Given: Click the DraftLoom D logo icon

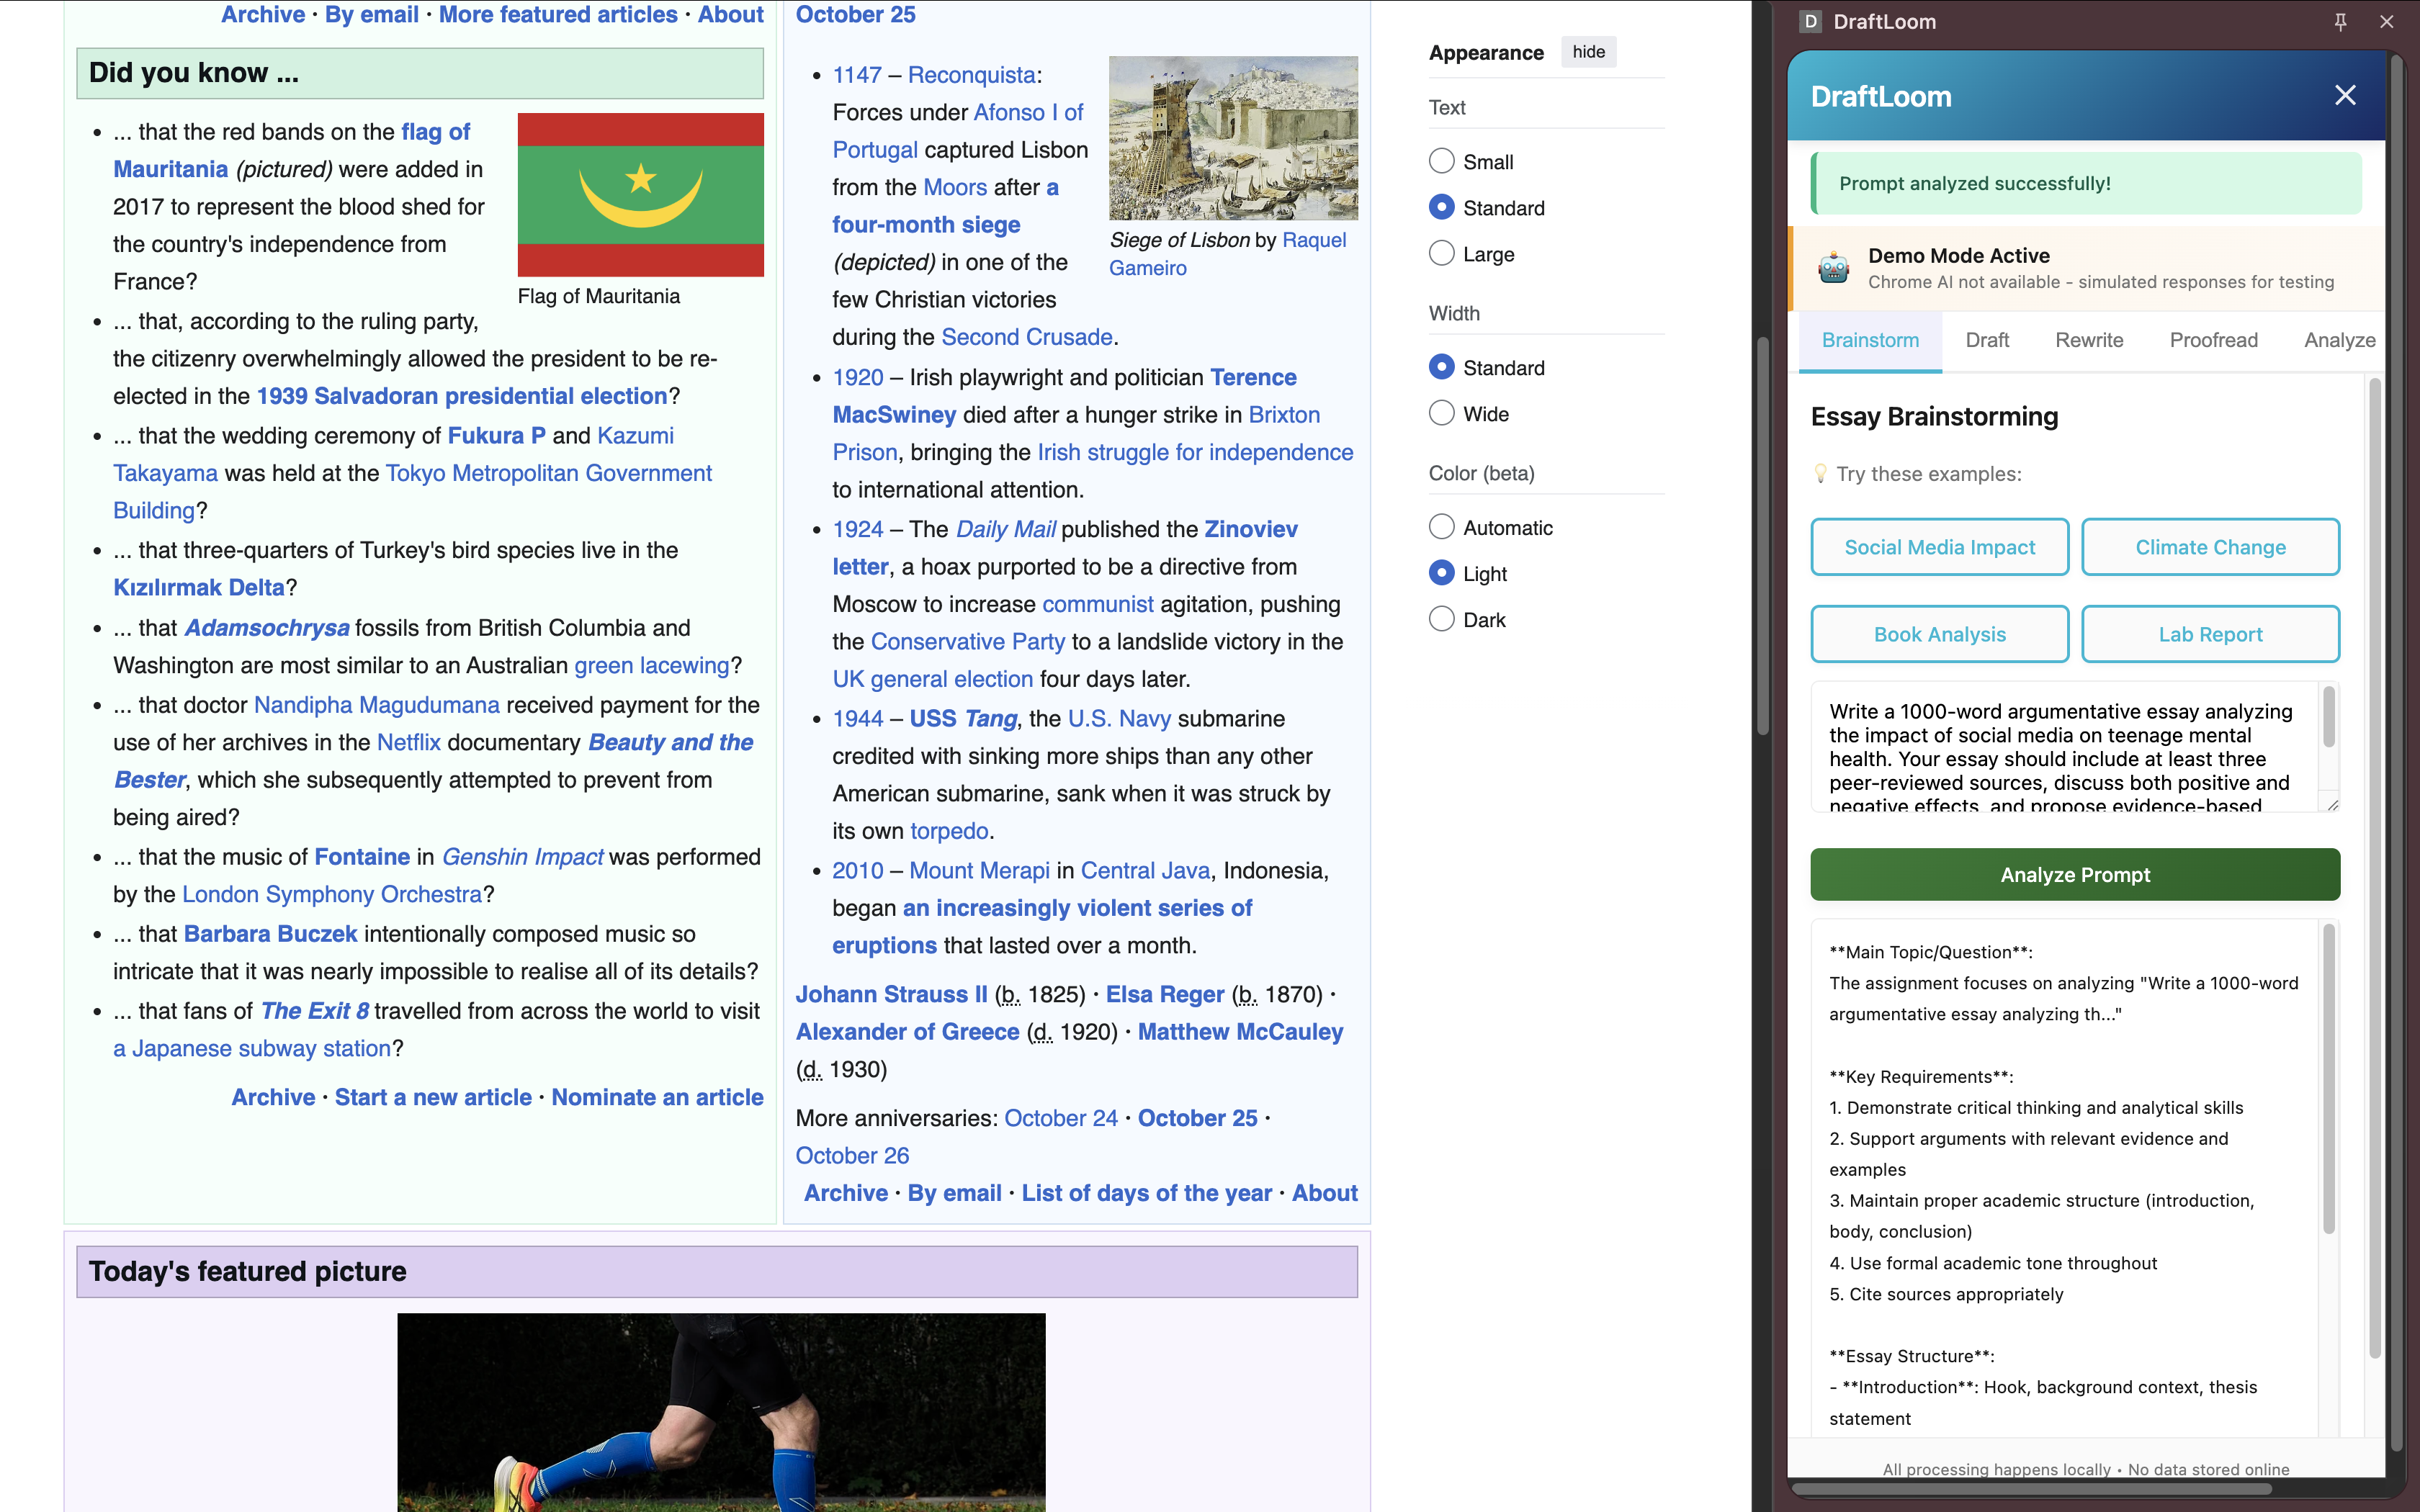Looking at the screenshot, I should (x=1810, y=22).
